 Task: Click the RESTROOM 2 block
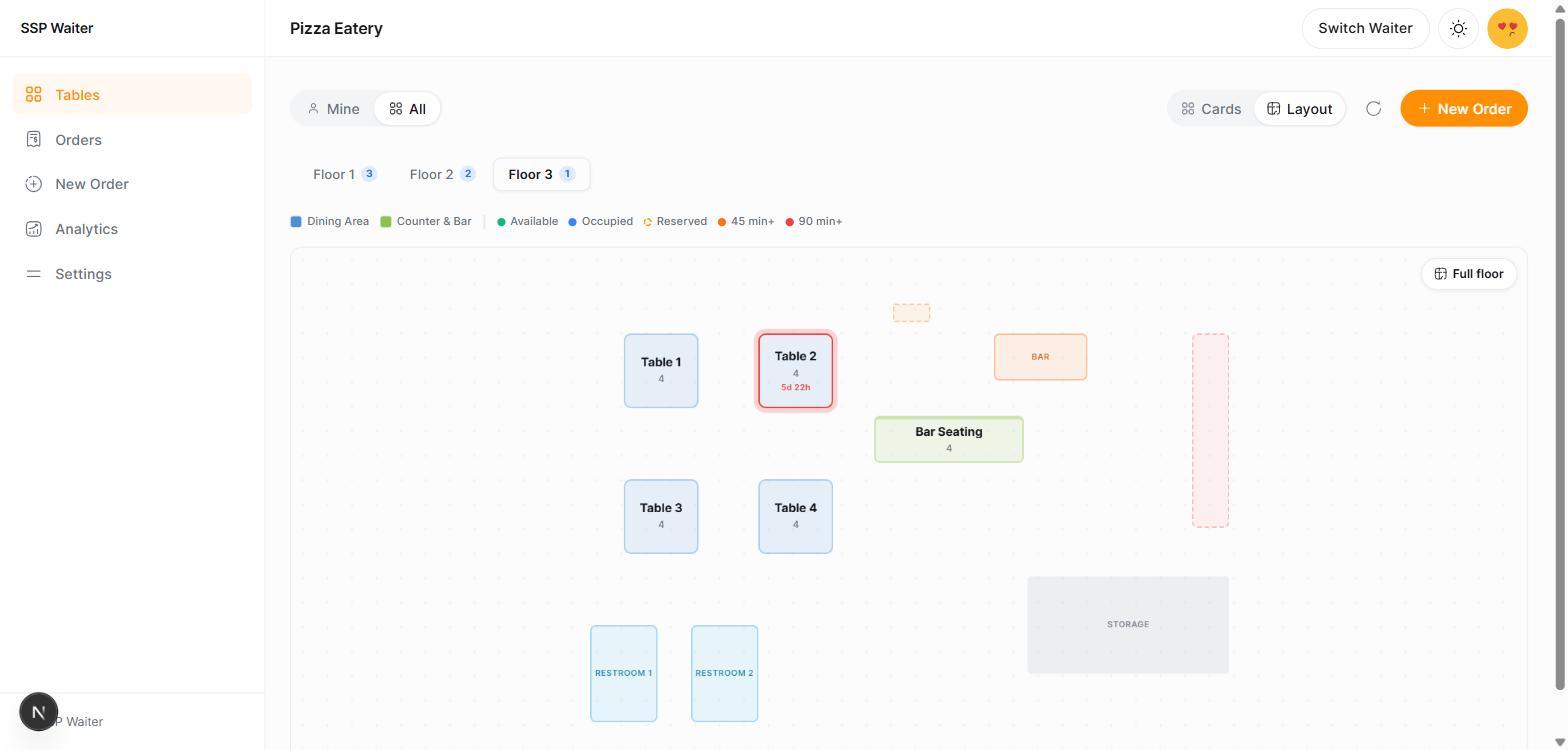tap(724, 674)
